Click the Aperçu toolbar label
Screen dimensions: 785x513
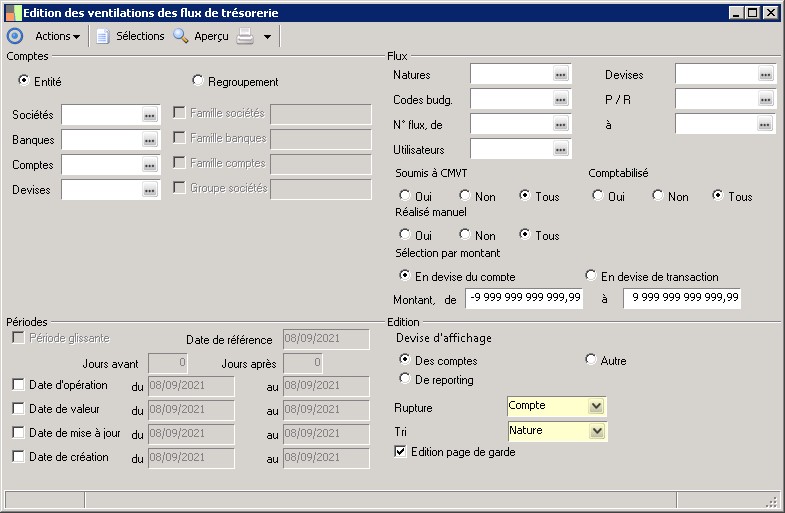pos(211,36)
